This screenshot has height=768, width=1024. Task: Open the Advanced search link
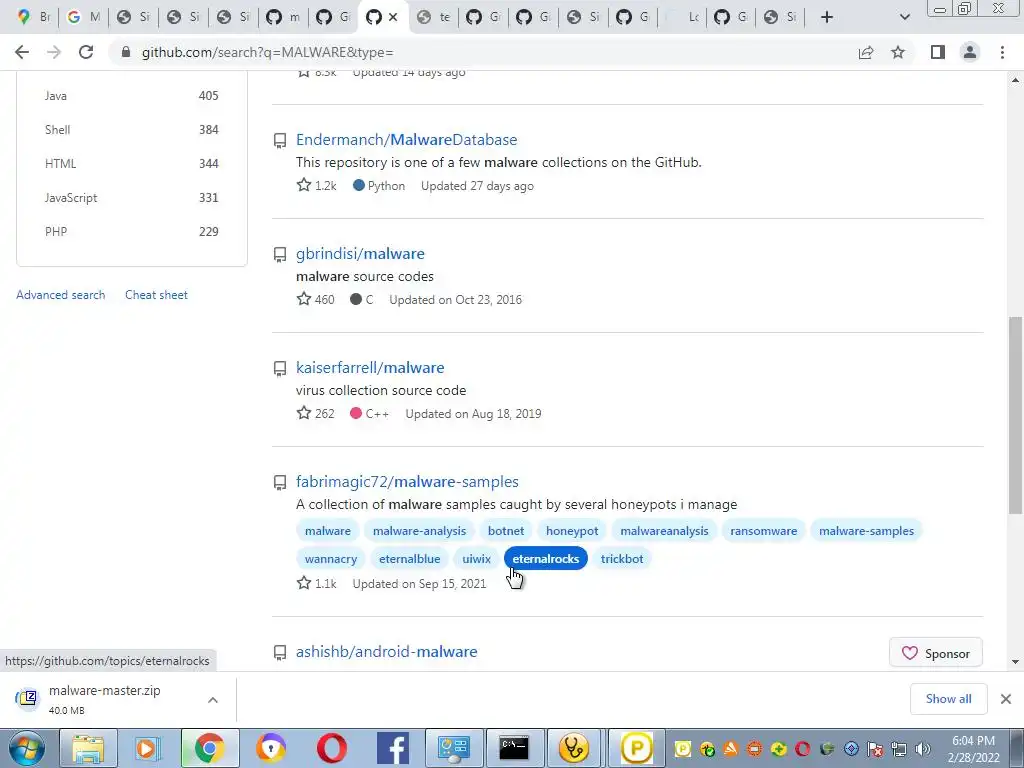pos(61,295)
